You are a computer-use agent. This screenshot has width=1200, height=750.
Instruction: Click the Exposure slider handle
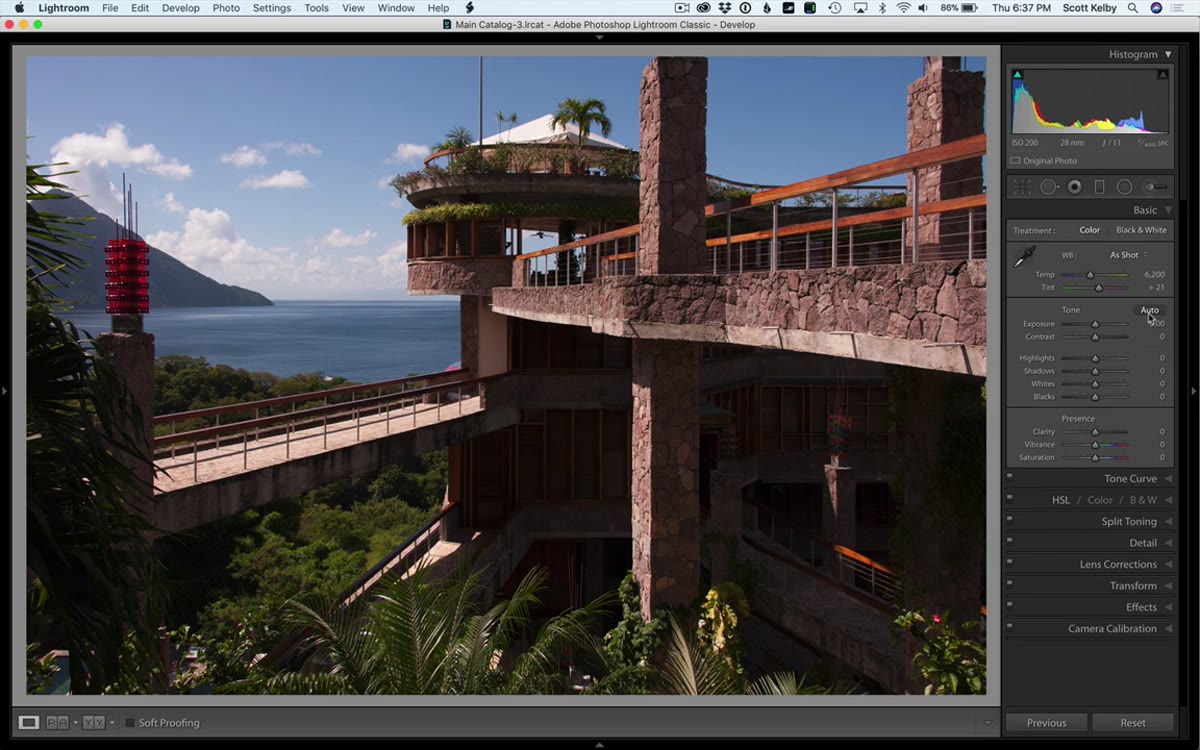click(1095, 324)
